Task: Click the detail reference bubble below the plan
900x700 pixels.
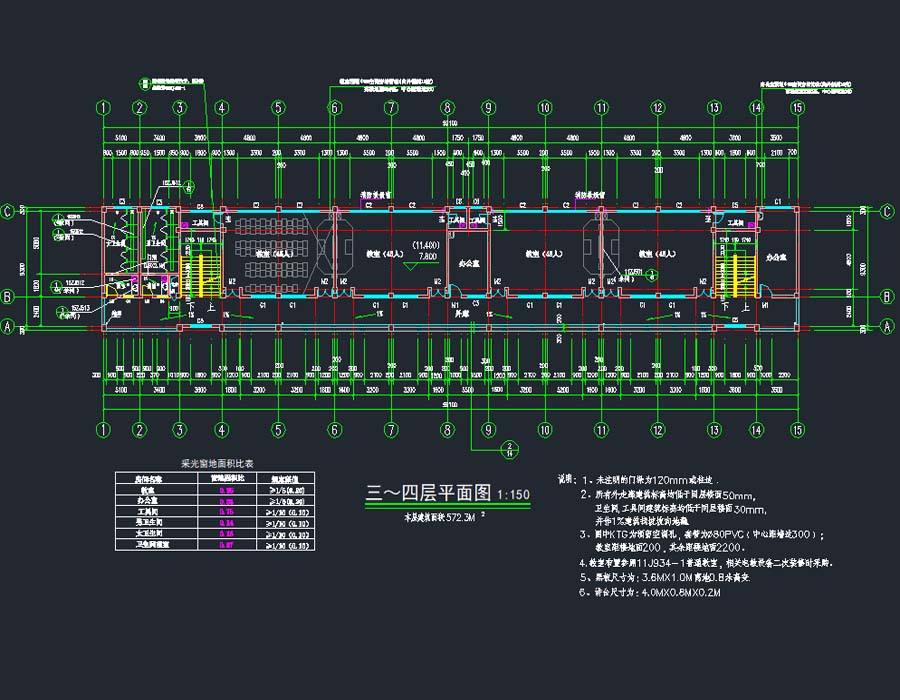Action: [508, 448]
